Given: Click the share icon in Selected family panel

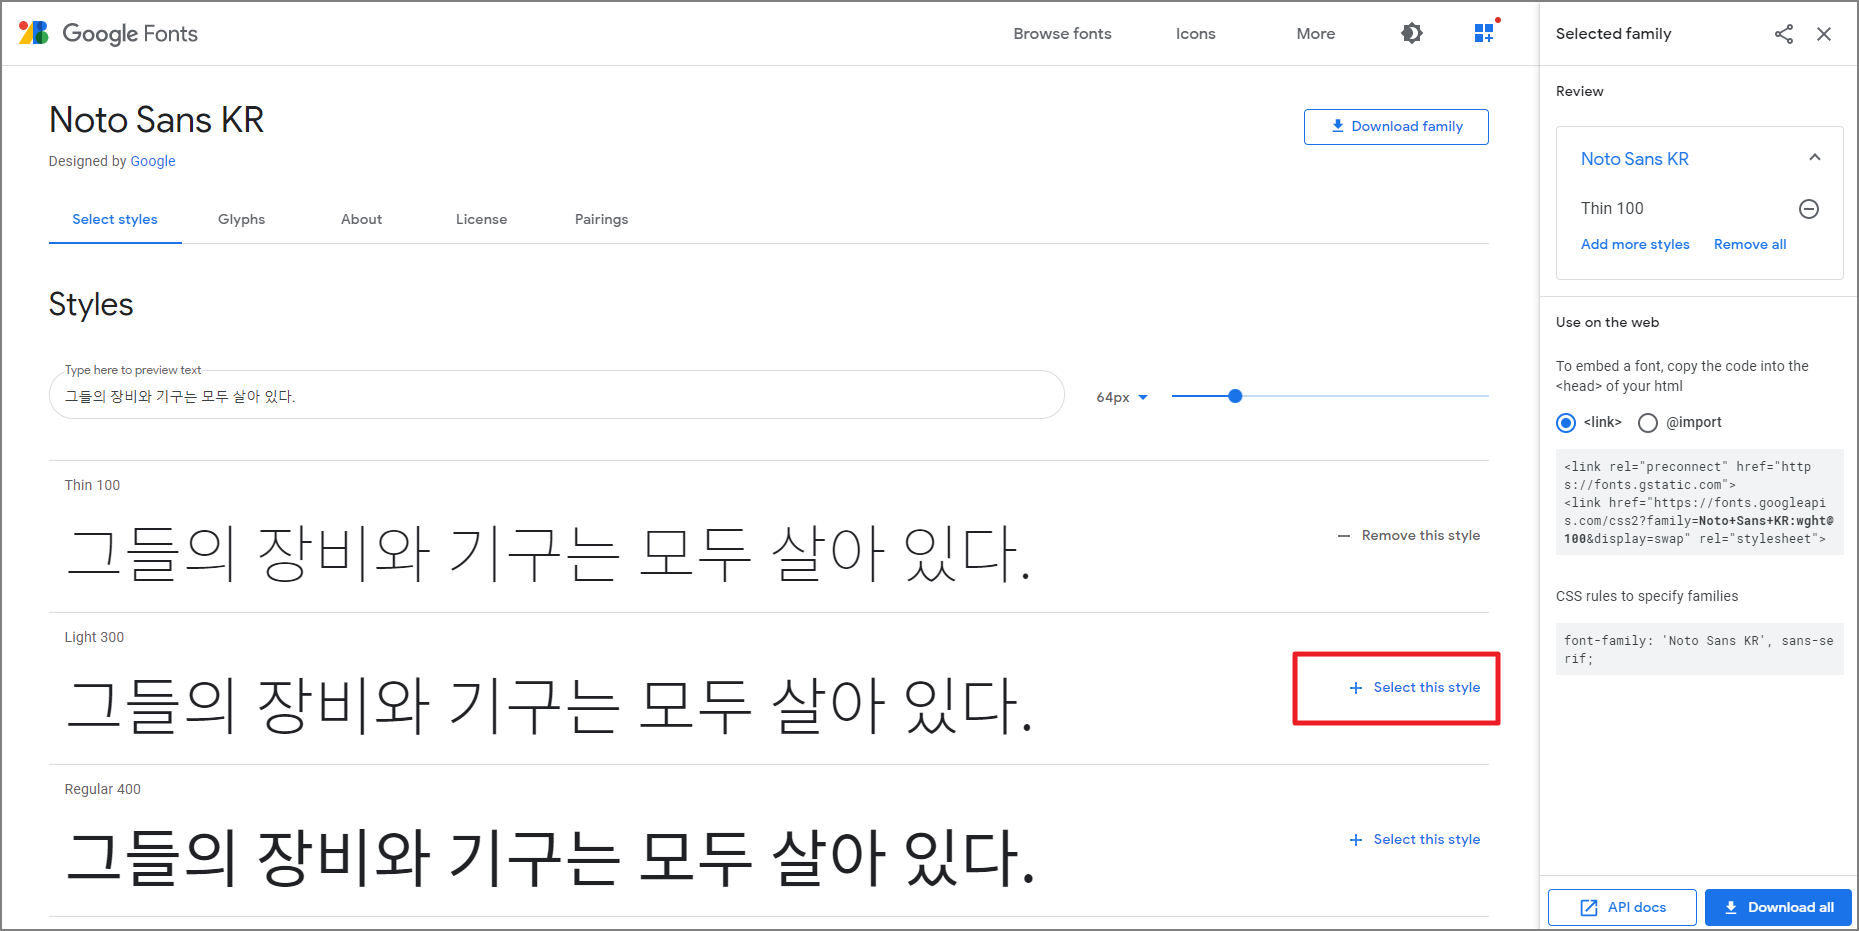Looking at the screenshot, I should 1784,34.
